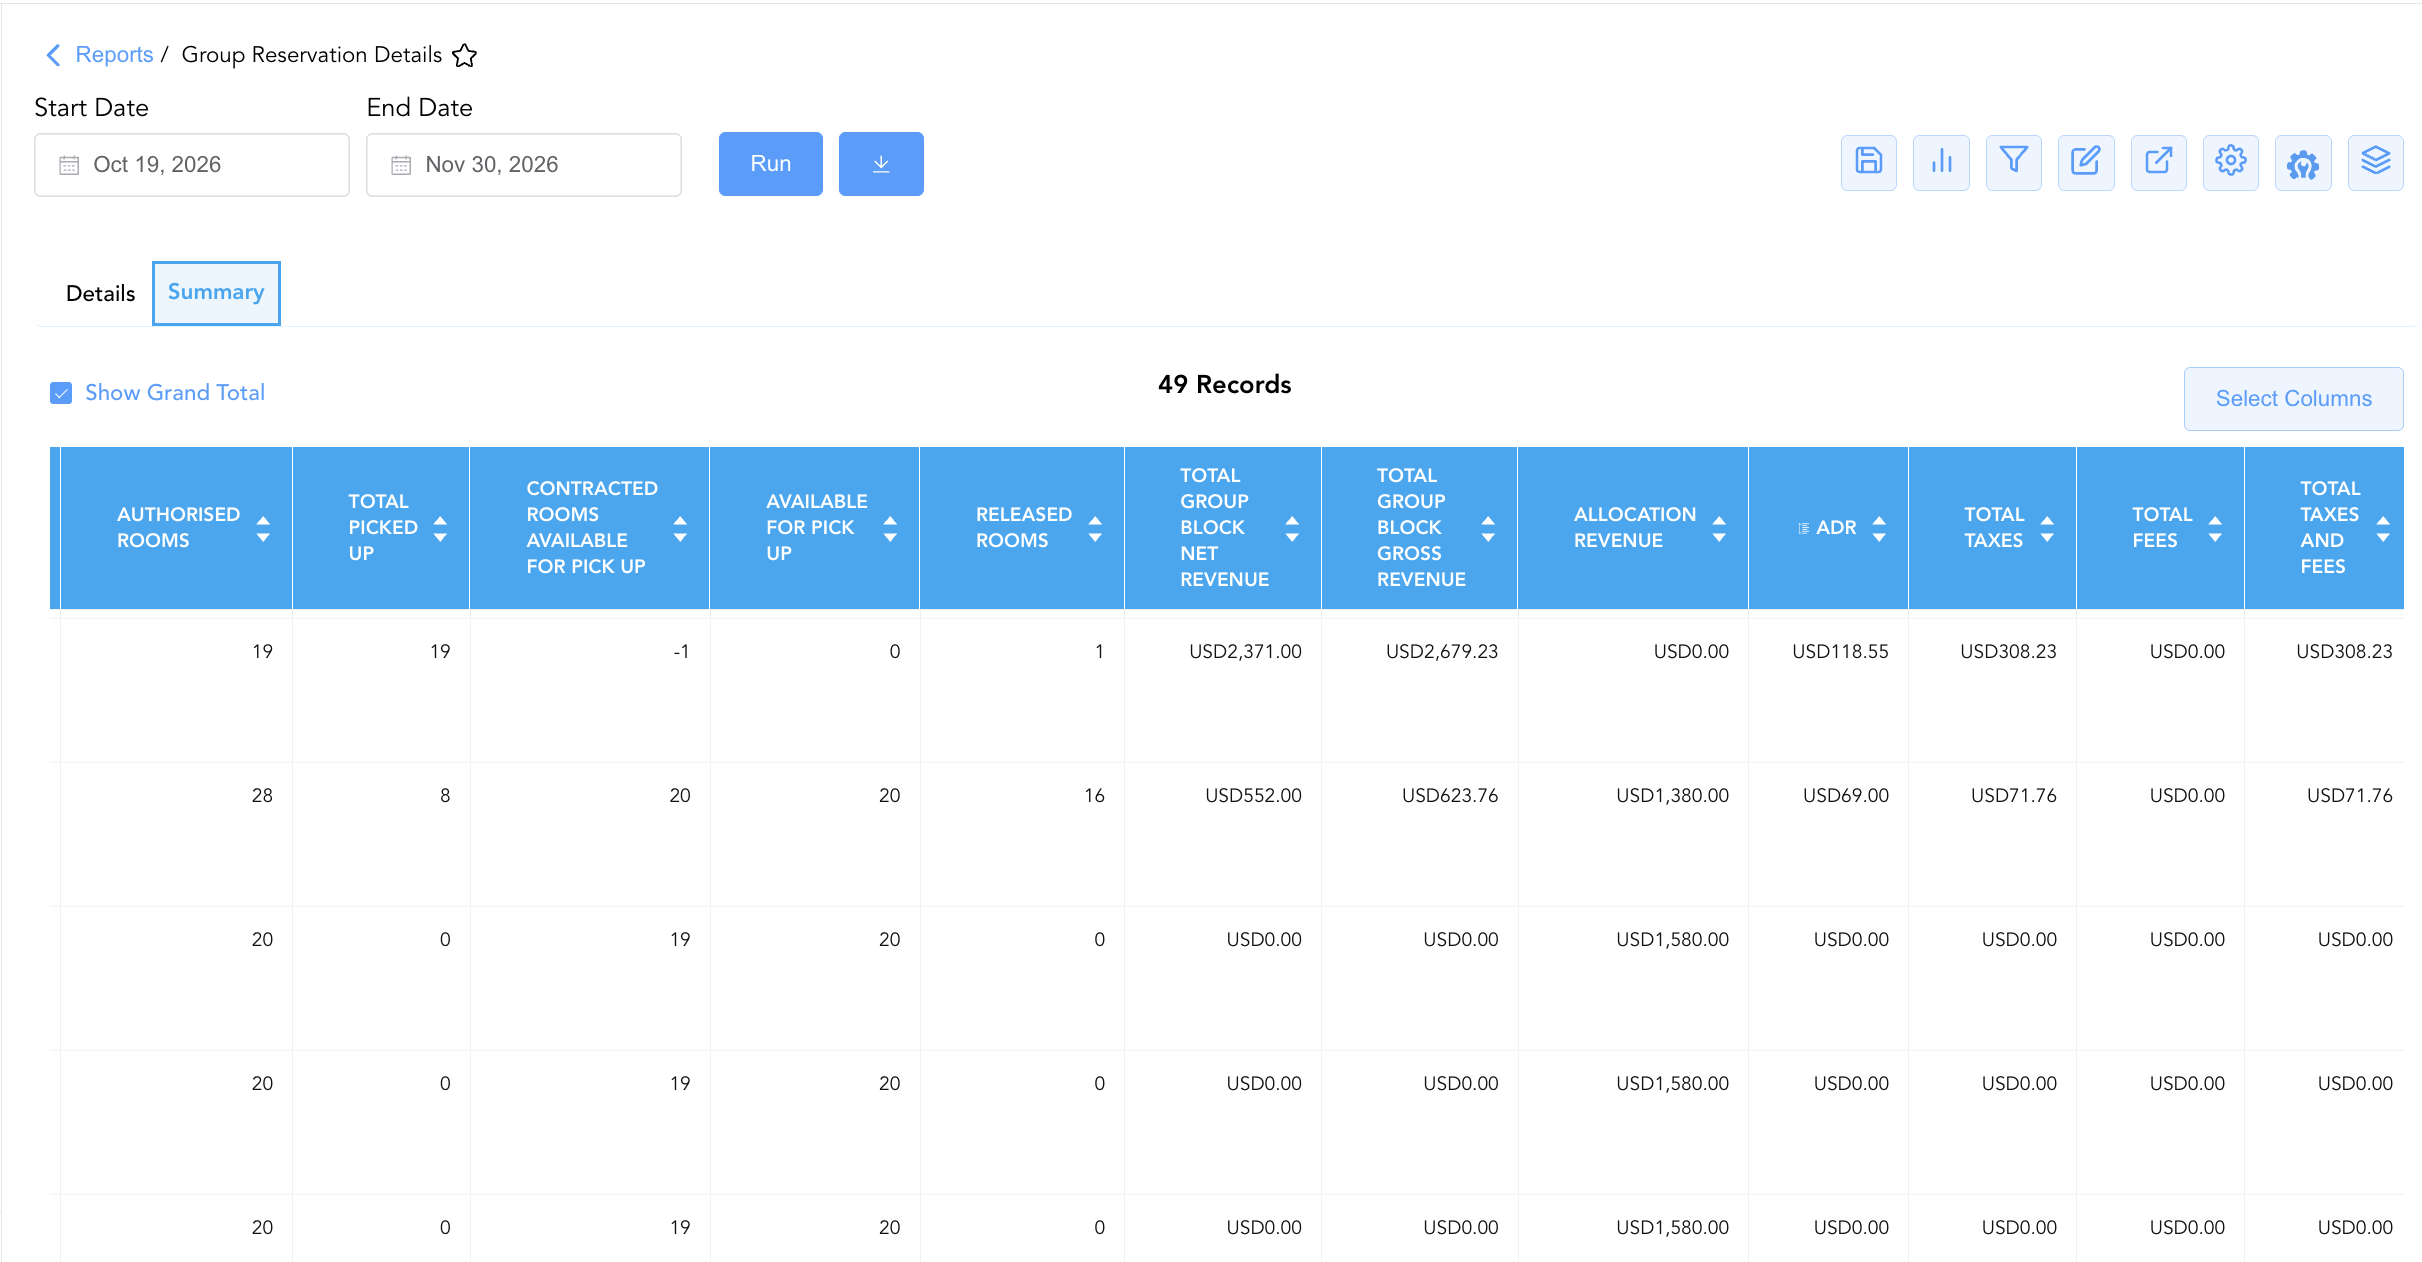Sort by Total Group Block Net Revenue arrows

[1292, 528]
